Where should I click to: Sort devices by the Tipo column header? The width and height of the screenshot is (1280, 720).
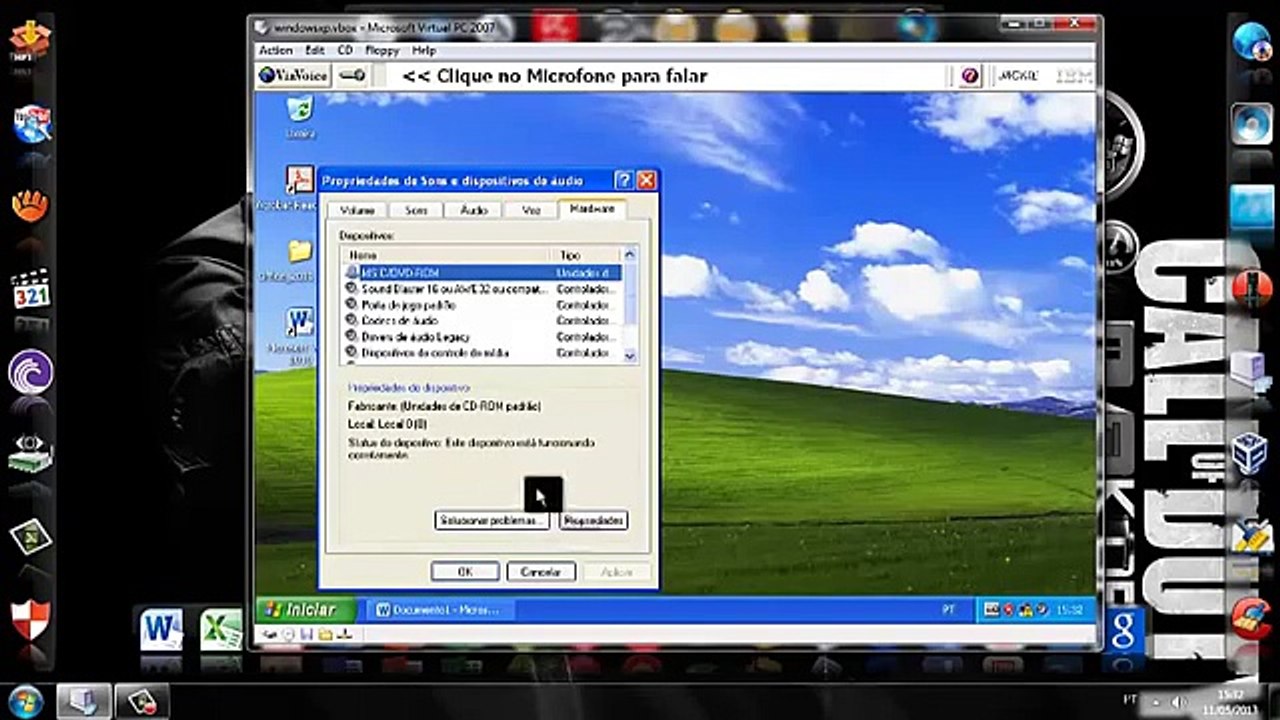pyautogui.click(x=586, y=255)
